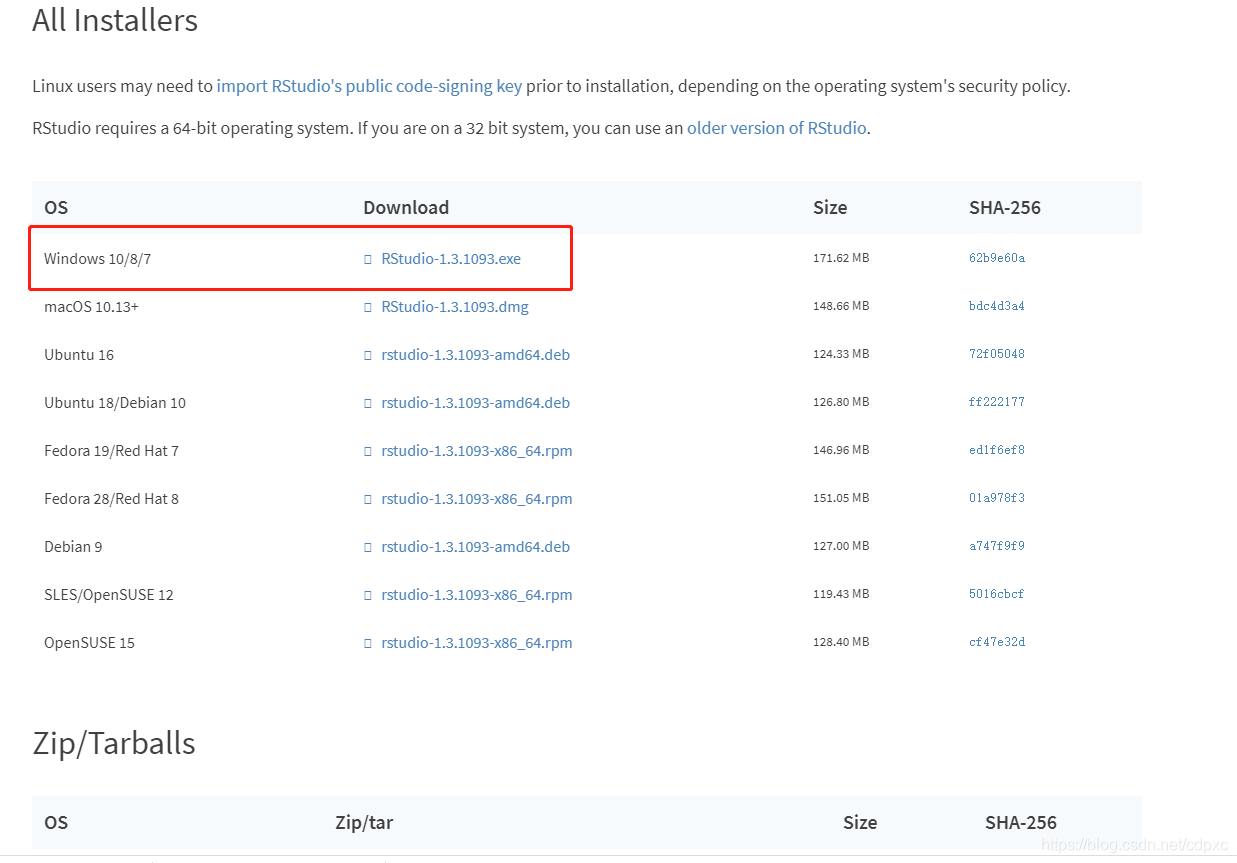
Task: Click download icon in the Ubuntu 16 row
Action: pos(368,355)
